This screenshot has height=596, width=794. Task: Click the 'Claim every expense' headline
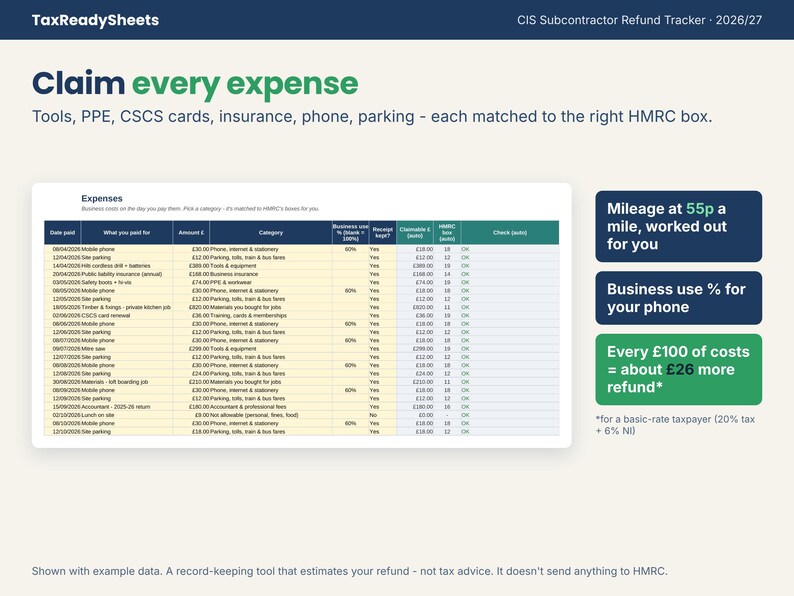tap(195, 83)
